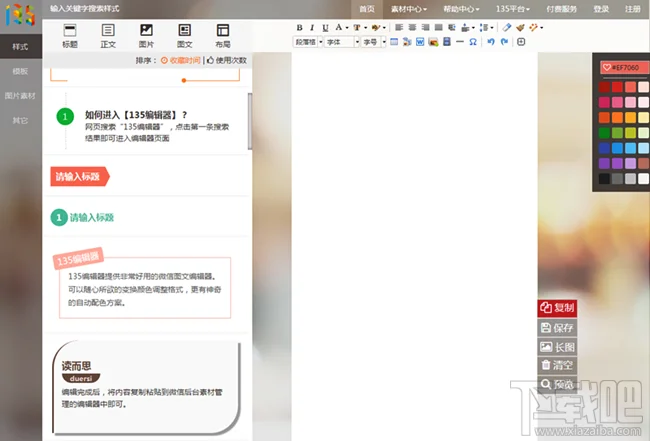Select the red arrow 请输入标题 title style
The height and width of the screenshot is (441, 650).
click(x=80, y=177)
